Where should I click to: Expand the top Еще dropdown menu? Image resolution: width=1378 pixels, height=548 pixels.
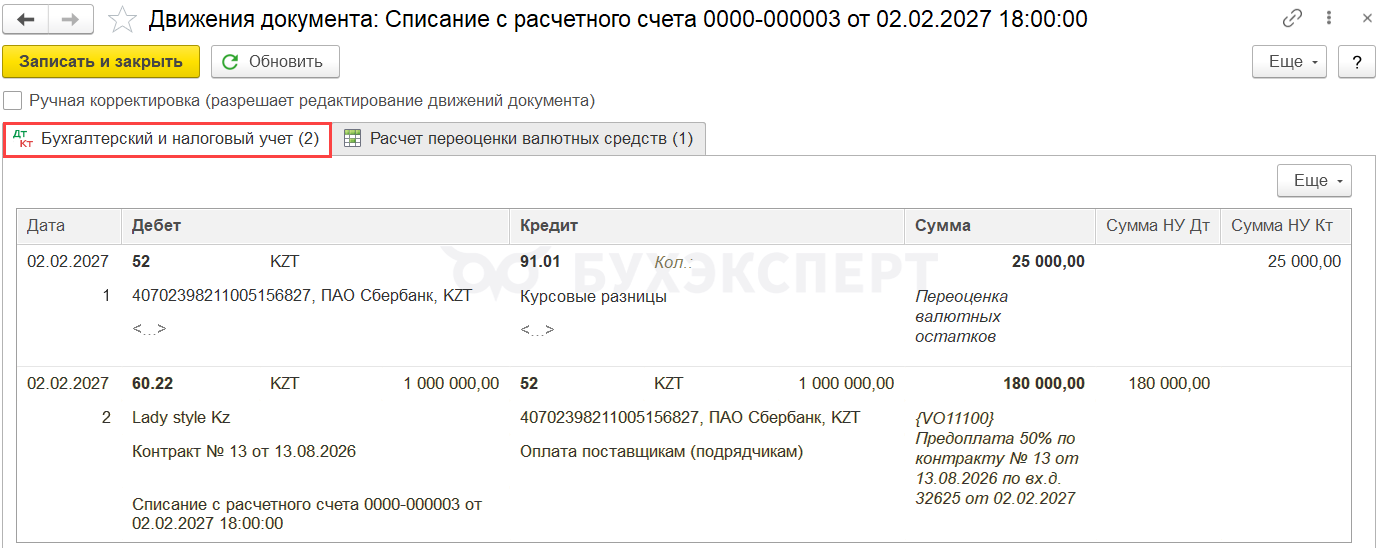[x=1289, y=62]
